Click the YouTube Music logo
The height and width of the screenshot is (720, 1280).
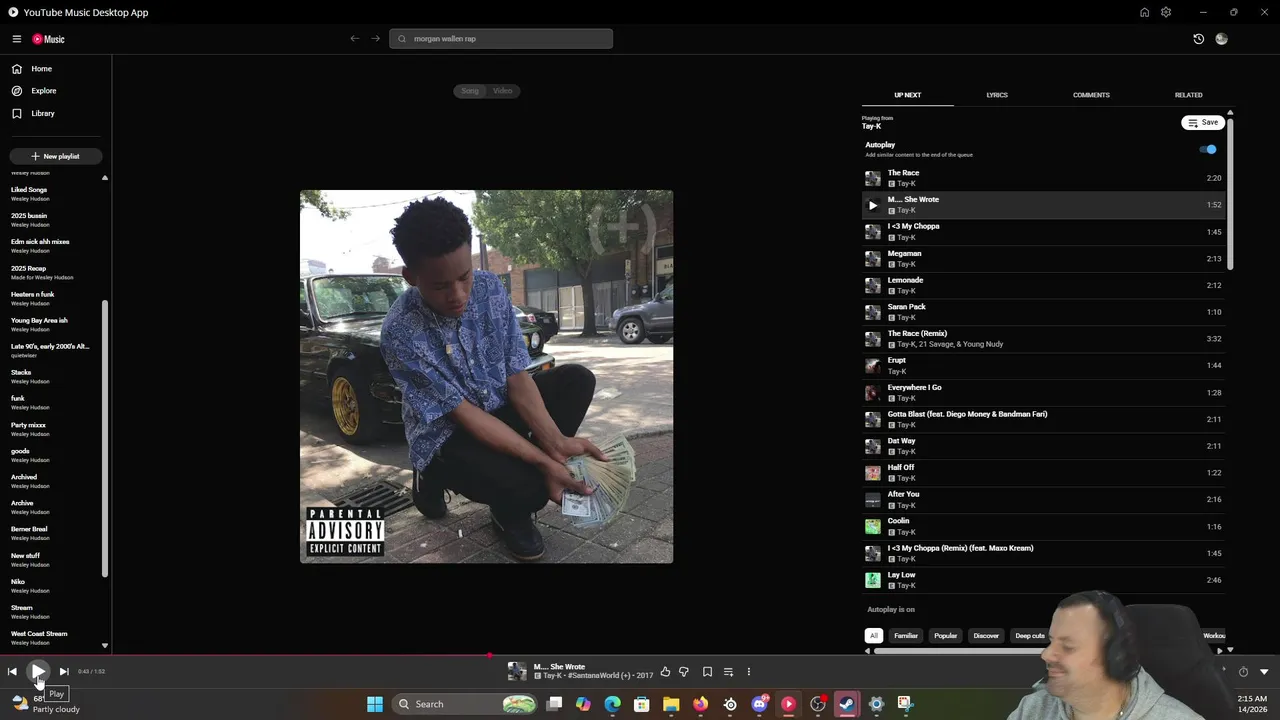tap(48, 39)
